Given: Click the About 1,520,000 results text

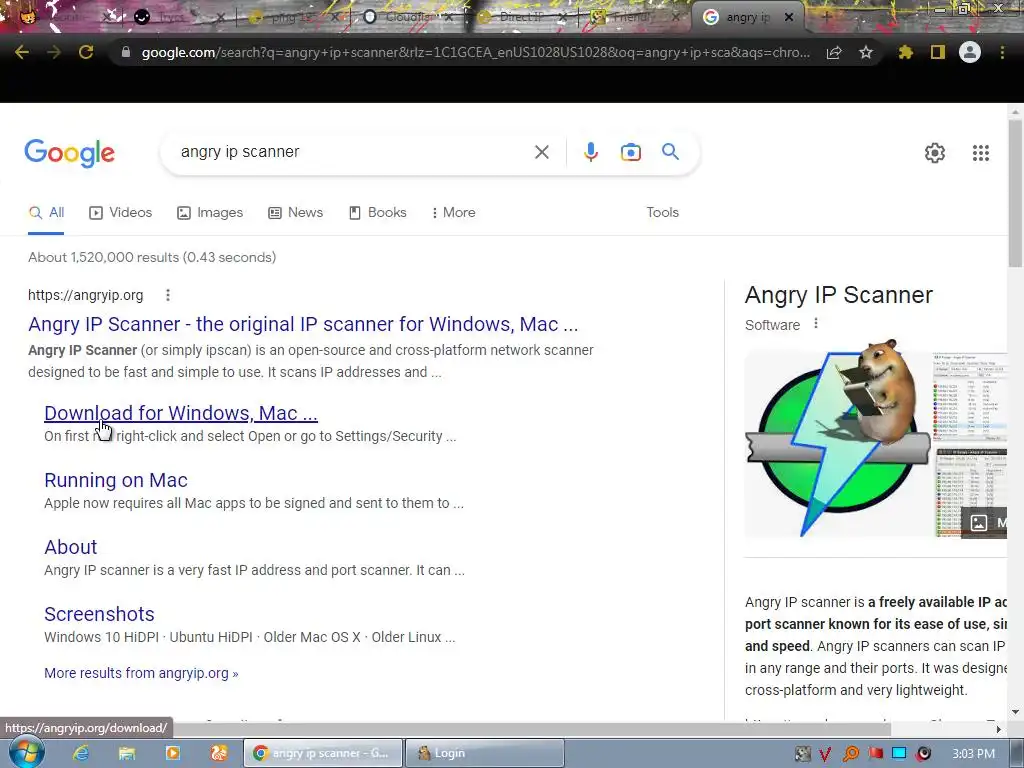Looking at the screenshot, I should click(x=152, y=257).
